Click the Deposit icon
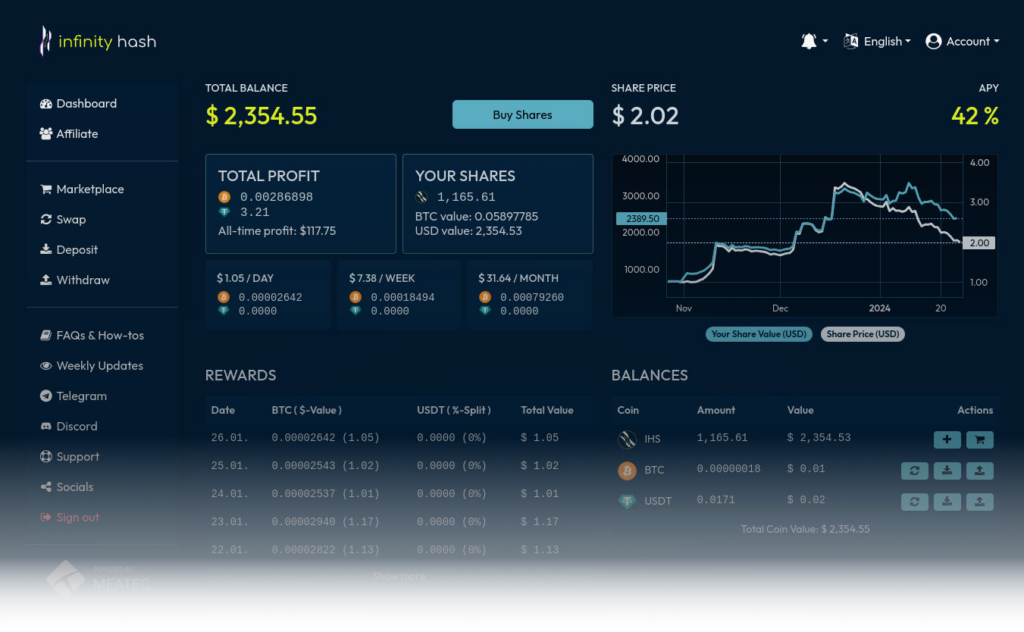 (48, 249)
